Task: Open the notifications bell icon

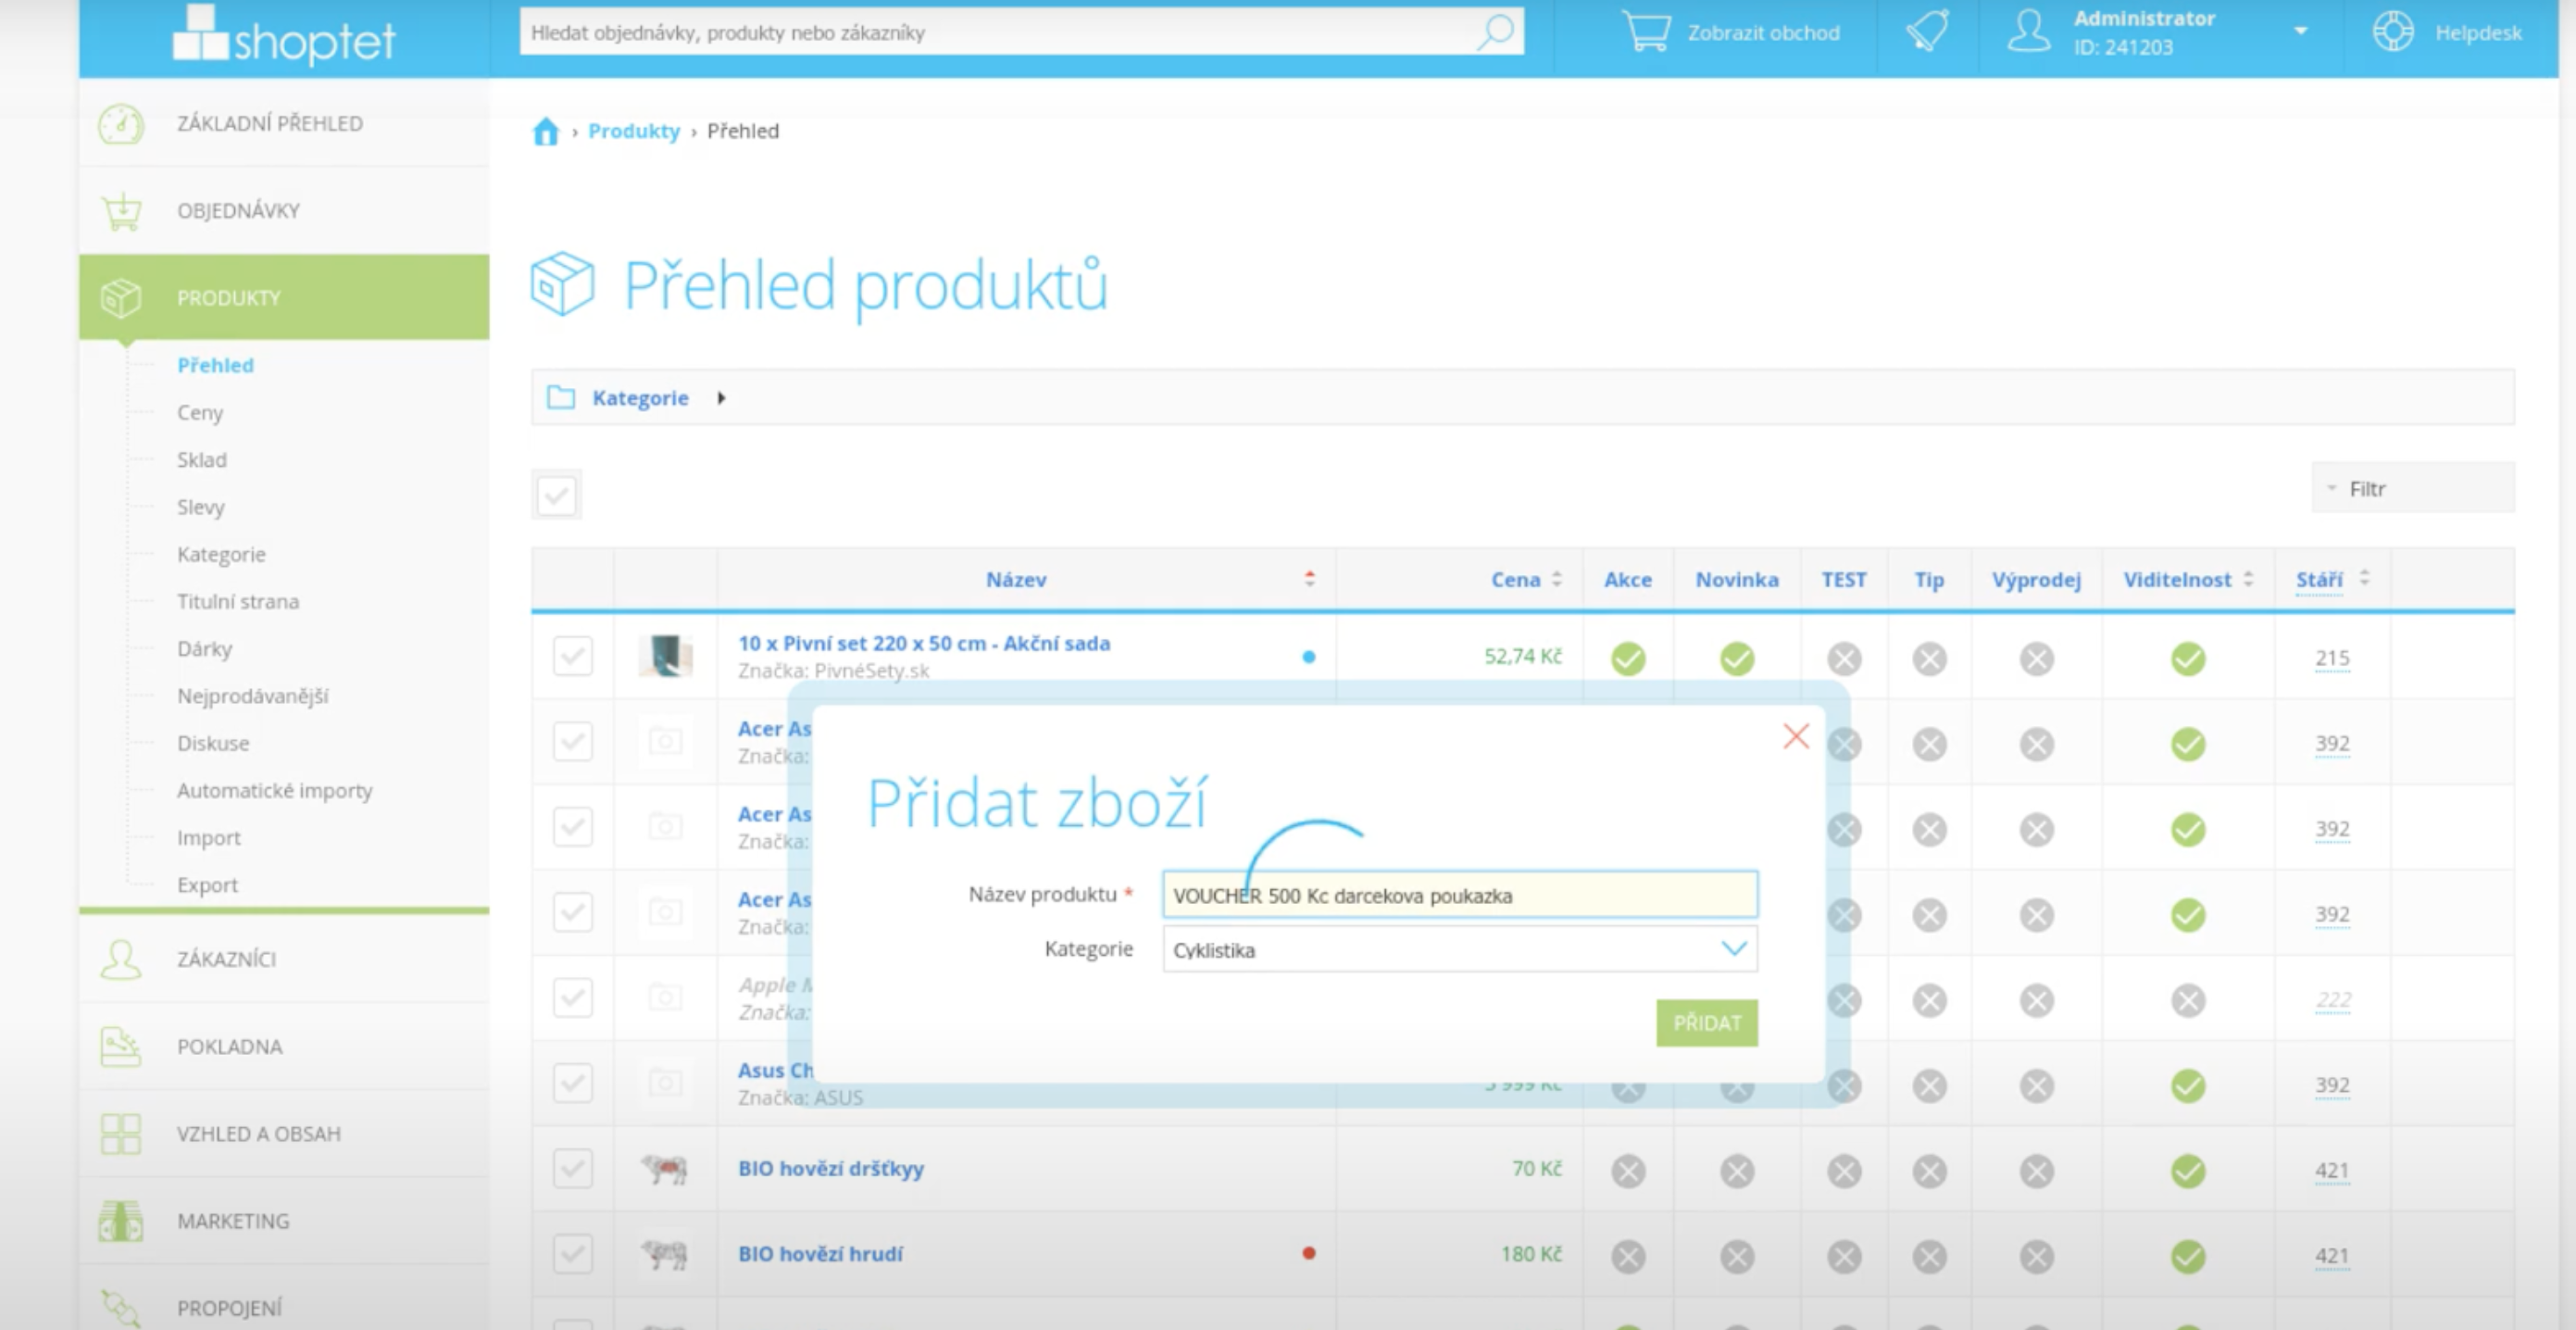Action: 1927,31
